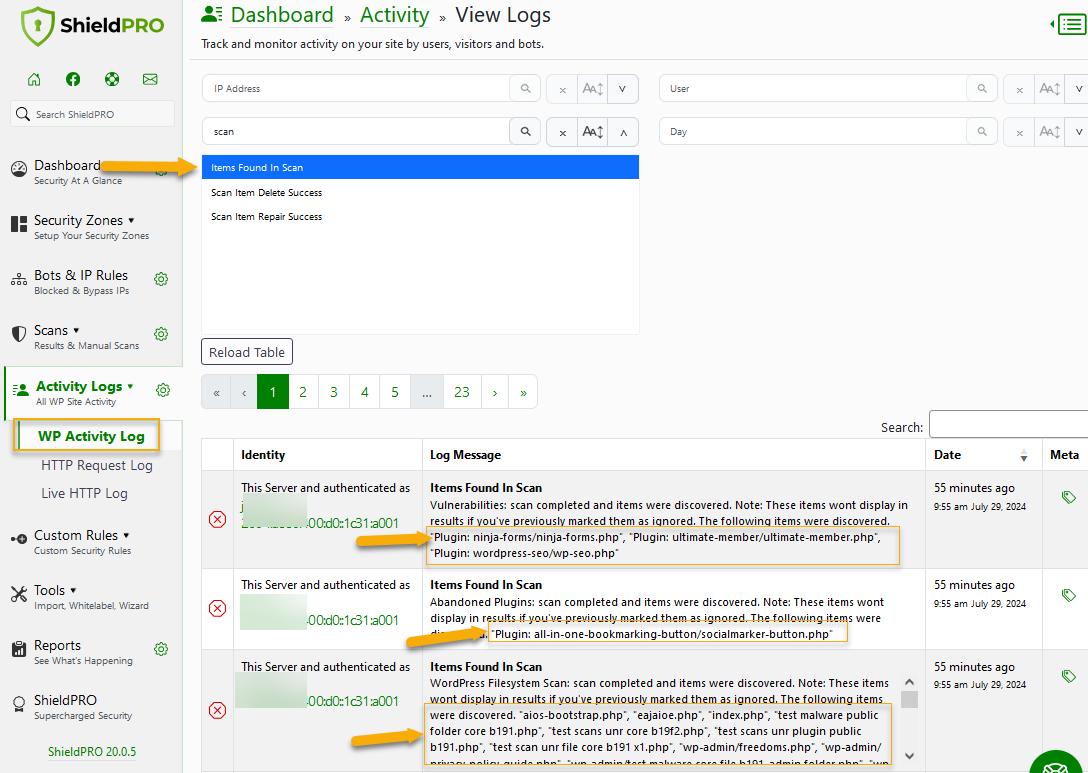View meta tag for Abandoned Plugins row
Image resolution: width=1088 pixels, height=773 pixels.
(x=1069, y=595)
